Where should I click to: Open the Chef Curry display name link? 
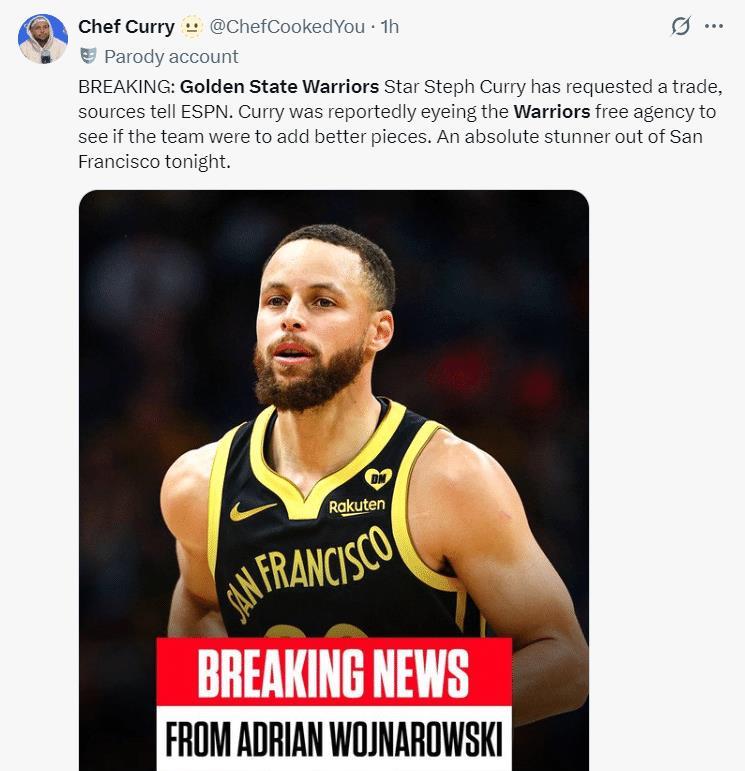click(x=126, y=27)
